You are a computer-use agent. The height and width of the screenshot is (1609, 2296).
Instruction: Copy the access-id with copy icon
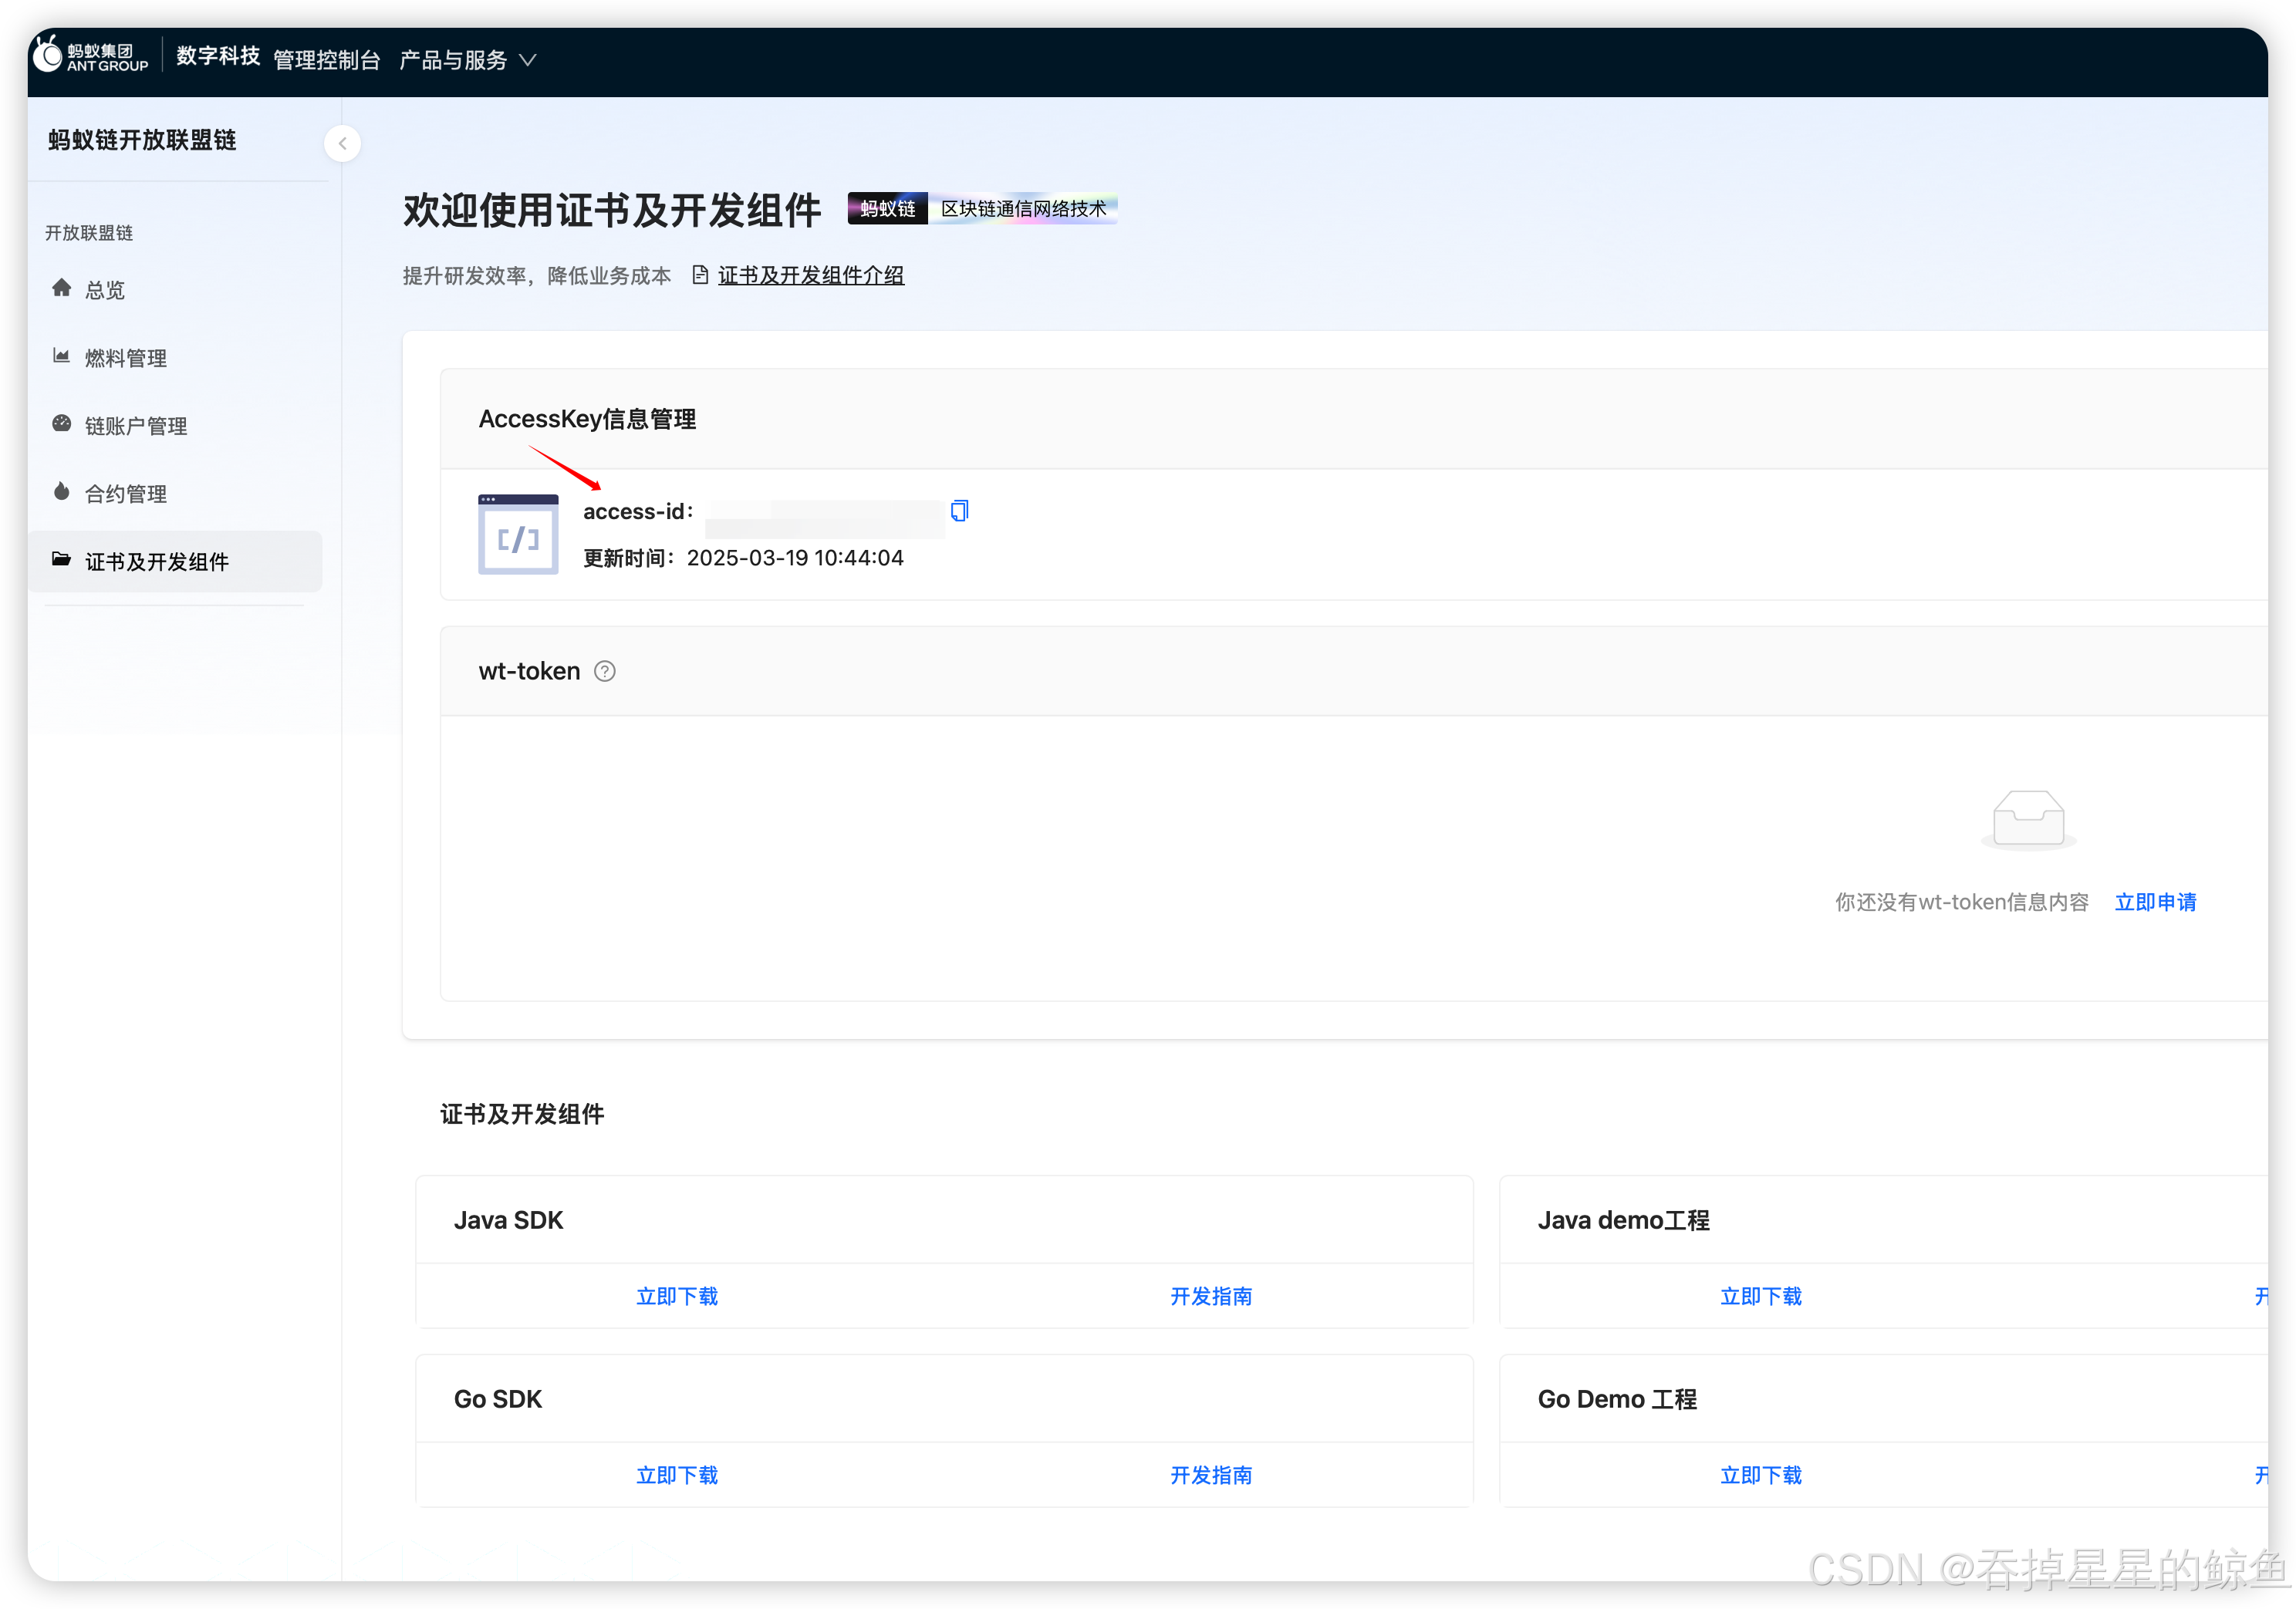point(959,511)
